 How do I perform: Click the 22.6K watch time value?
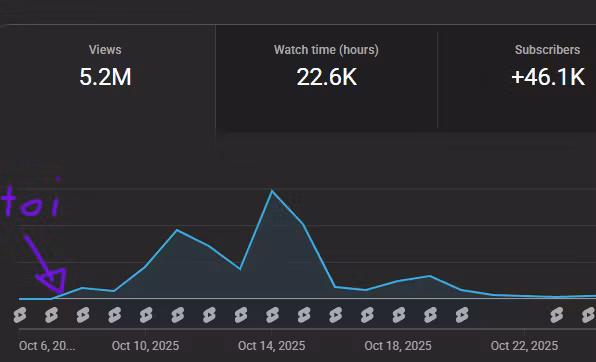click(327, 77)
